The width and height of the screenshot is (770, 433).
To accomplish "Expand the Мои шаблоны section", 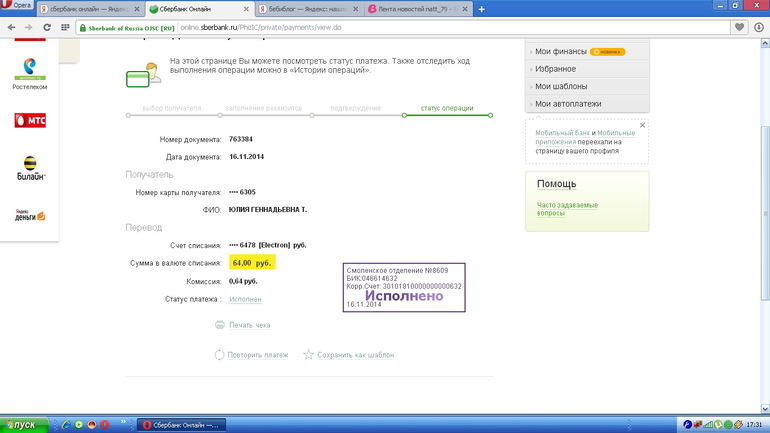I will click(x=560, y=86).
